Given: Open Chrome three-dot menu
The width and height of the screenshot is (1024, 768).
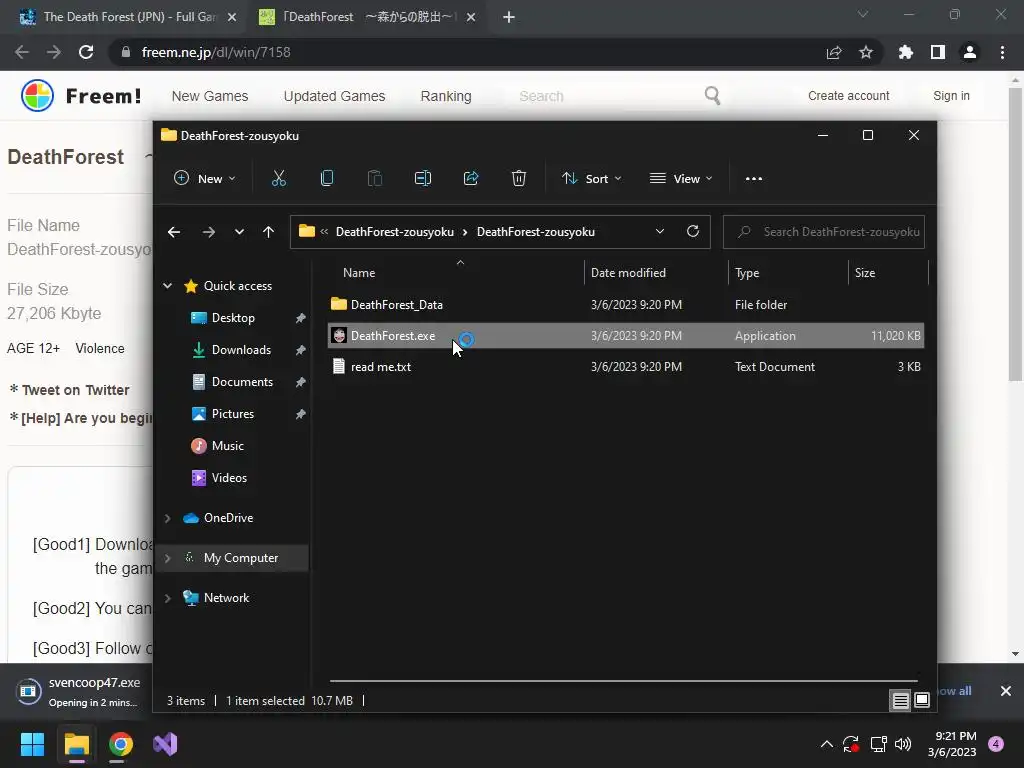Looking at the screenshot, I should (x=1002, y=52).
